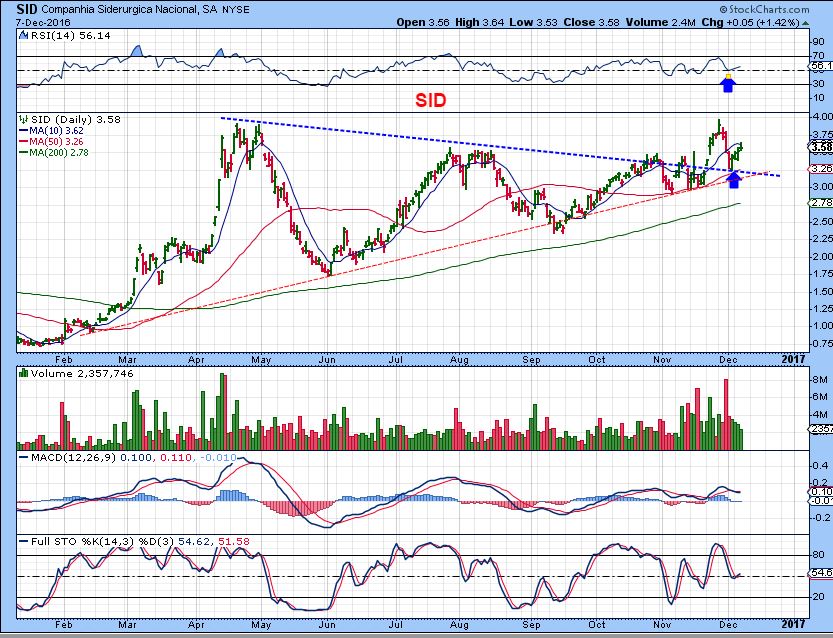Click the 3.26 MA(50) price tag on axis

pyautogui.click(x=821, y=169)
